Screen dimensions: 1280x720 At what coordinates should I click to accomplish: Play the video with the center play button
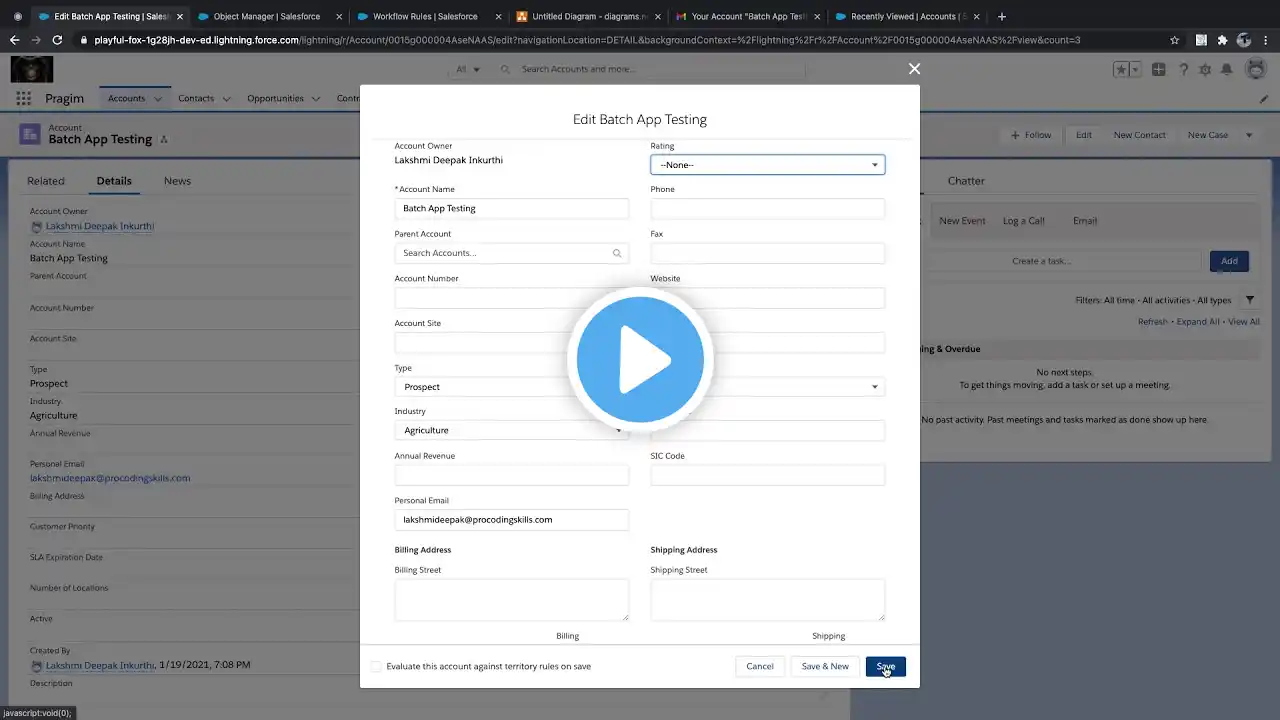(x=640, y=360)
